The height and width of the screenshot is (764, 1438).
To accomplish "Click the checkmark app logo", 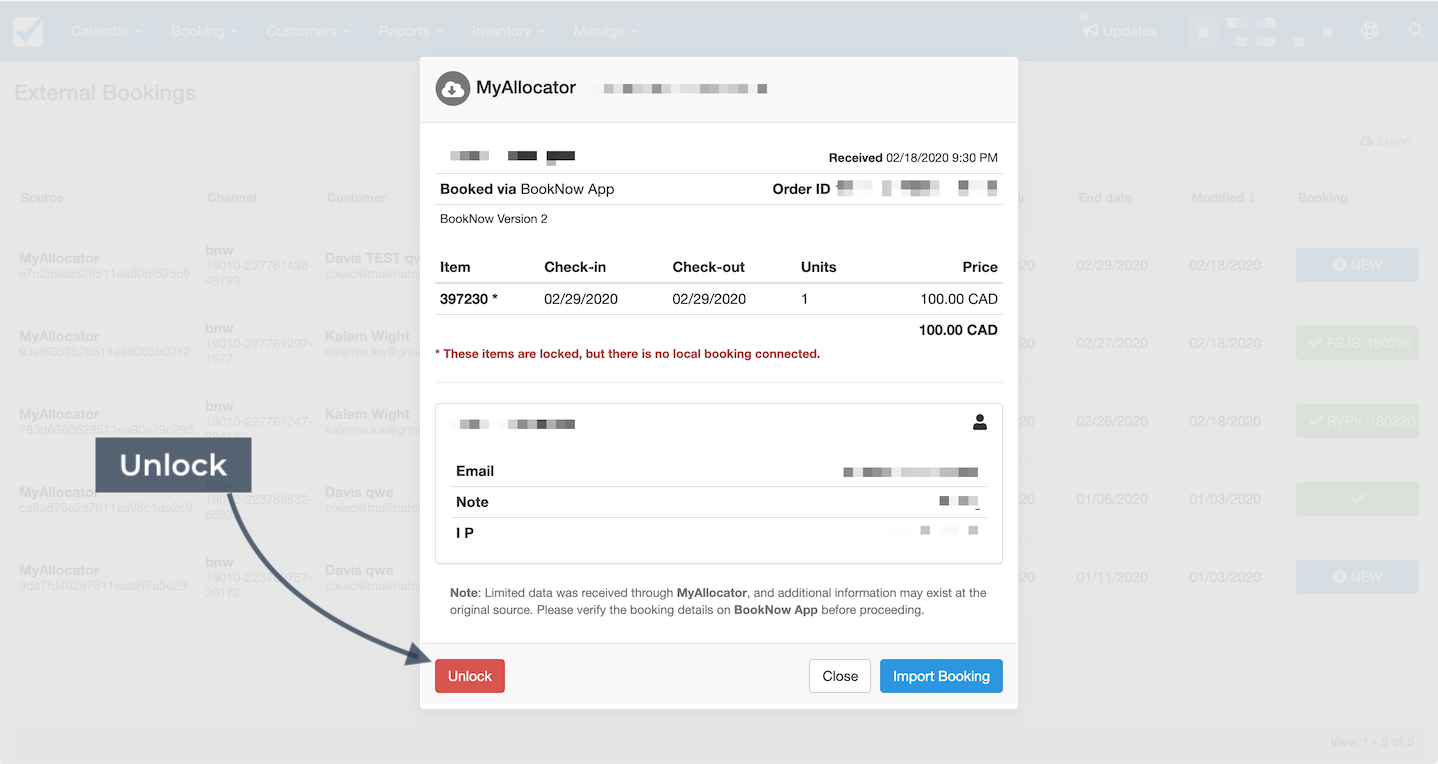I will point(28,31).
